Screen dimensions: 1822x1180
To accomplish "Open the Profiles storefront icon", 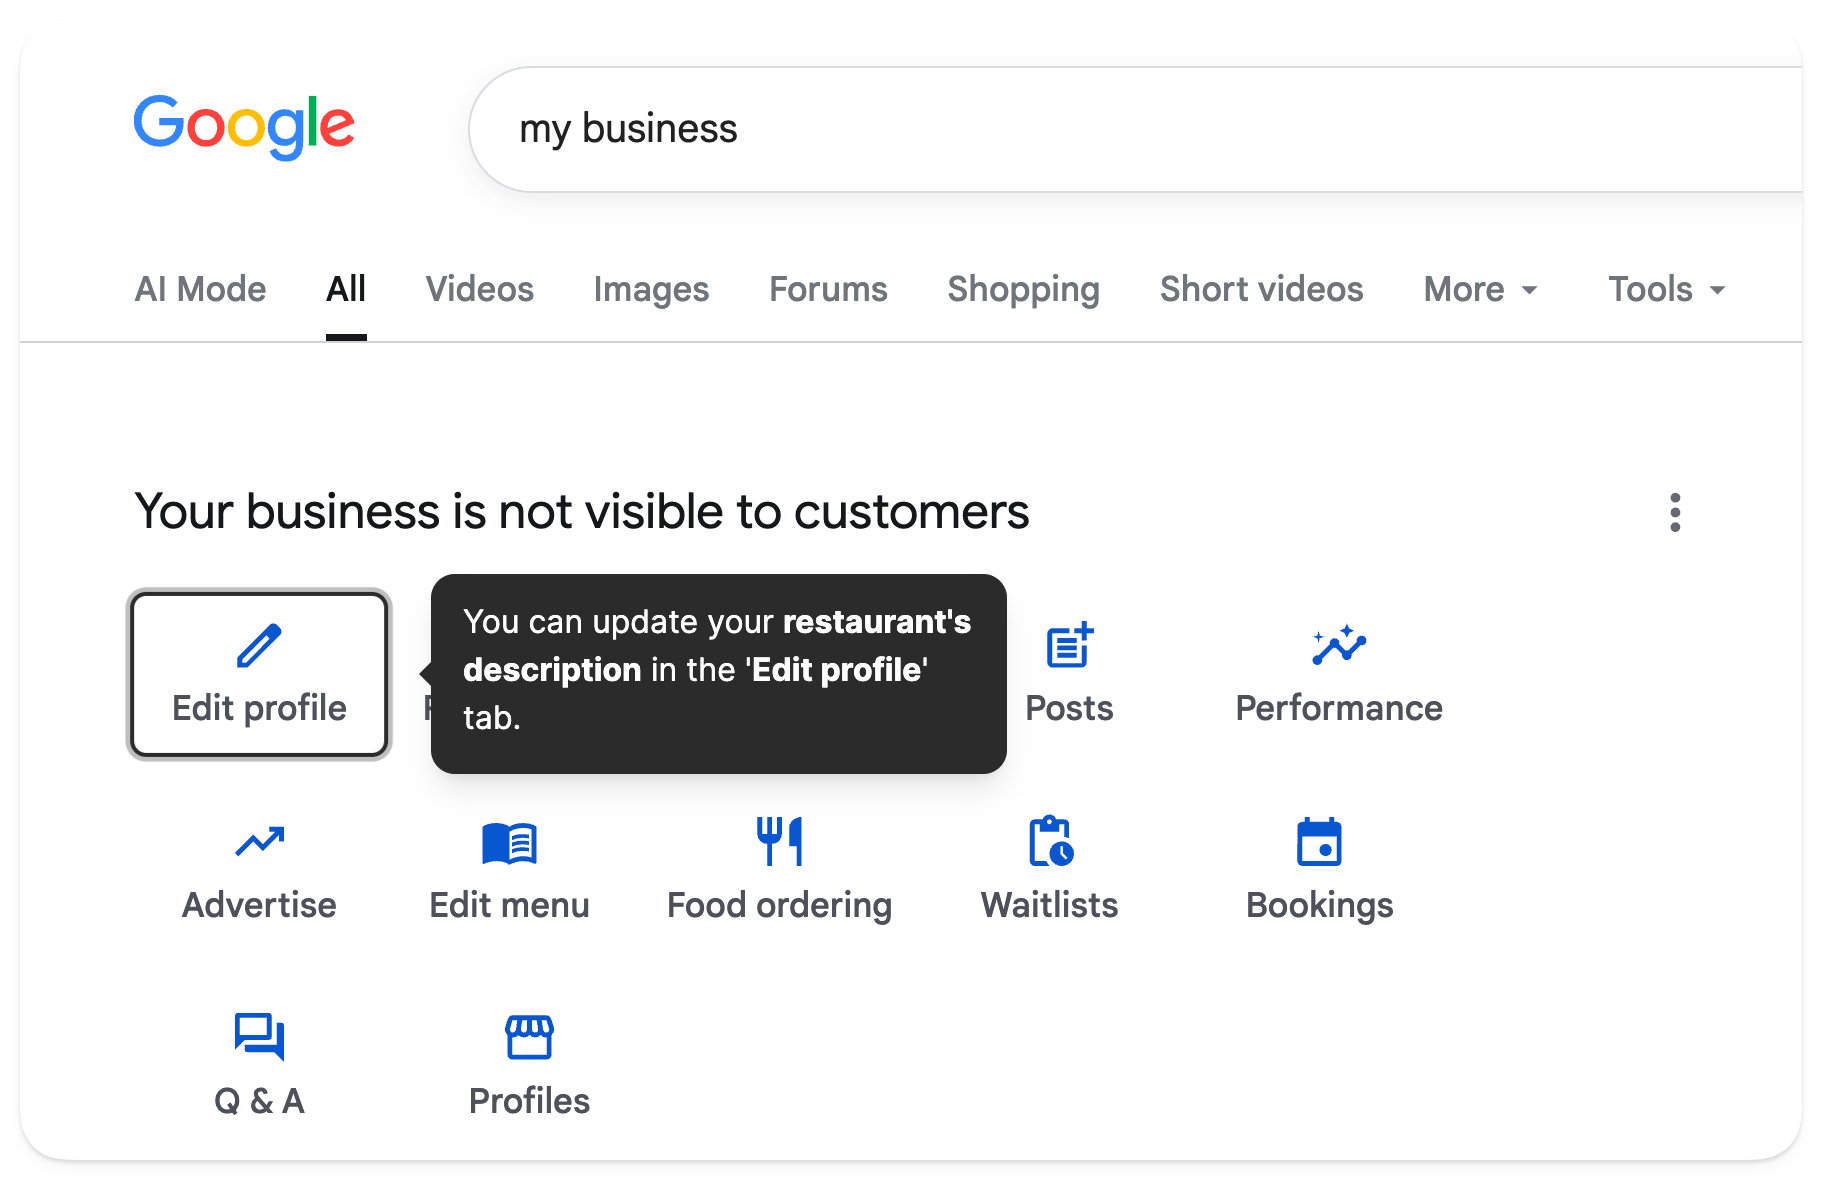I will point(529,1037).
